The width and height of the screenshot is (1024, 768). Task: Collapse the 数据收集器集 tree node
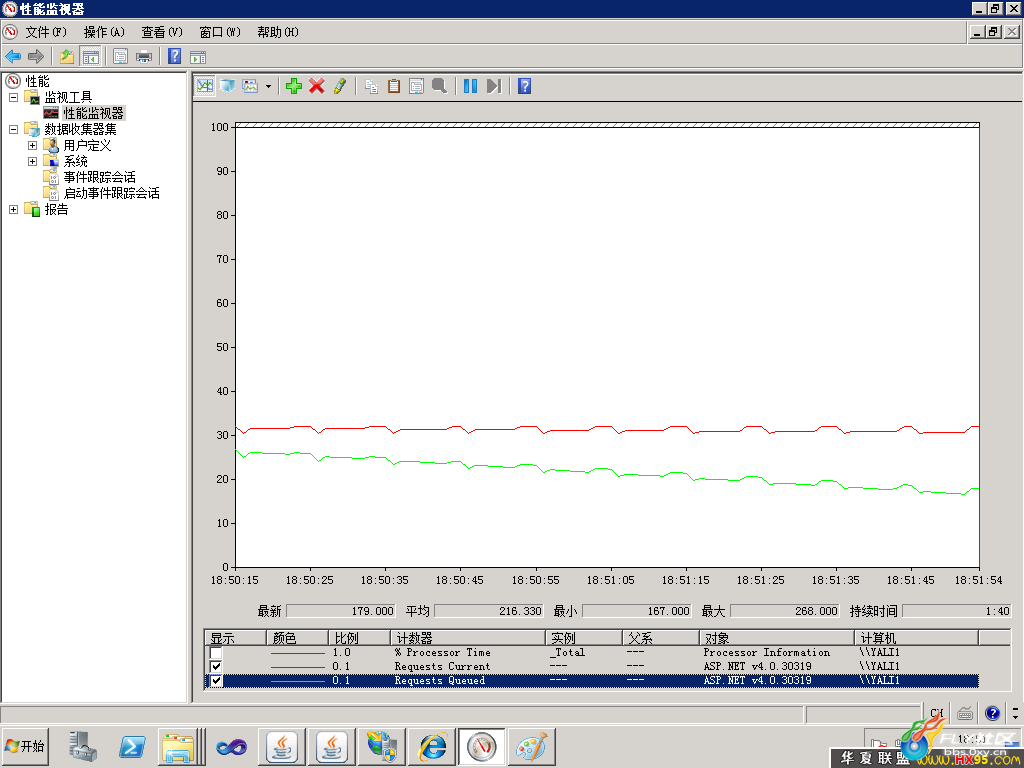pos(13,129)
